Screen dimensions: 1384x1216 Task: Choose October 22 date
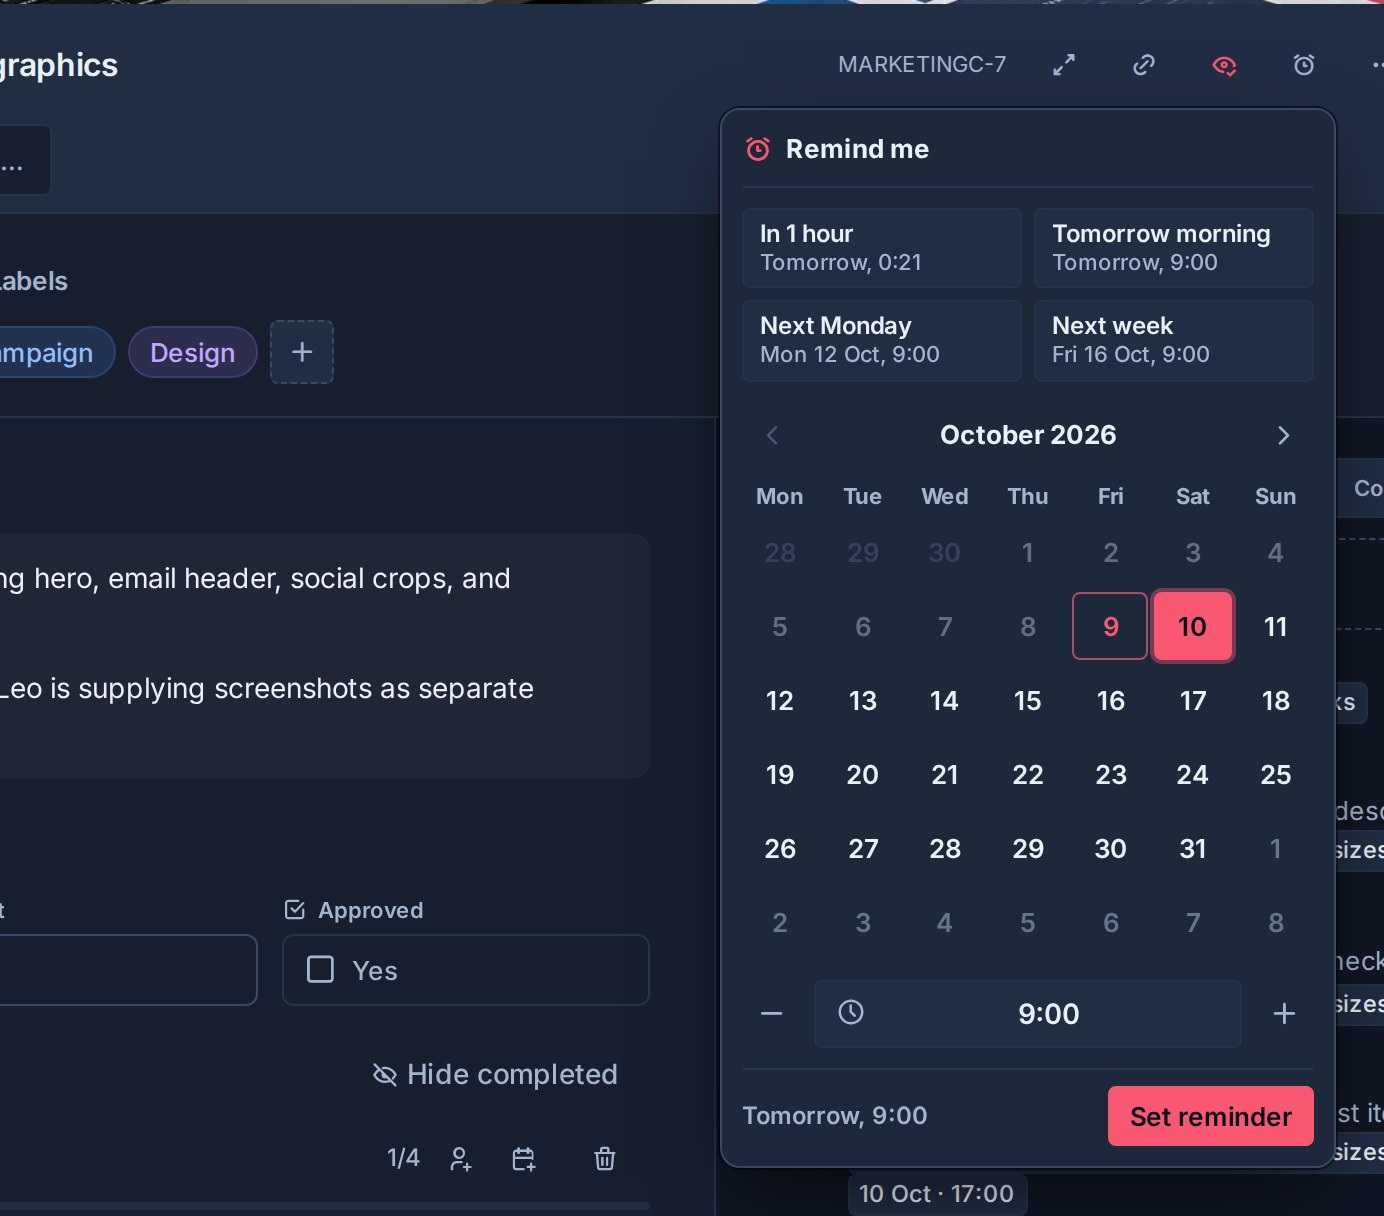click(x=1028, y=774)
